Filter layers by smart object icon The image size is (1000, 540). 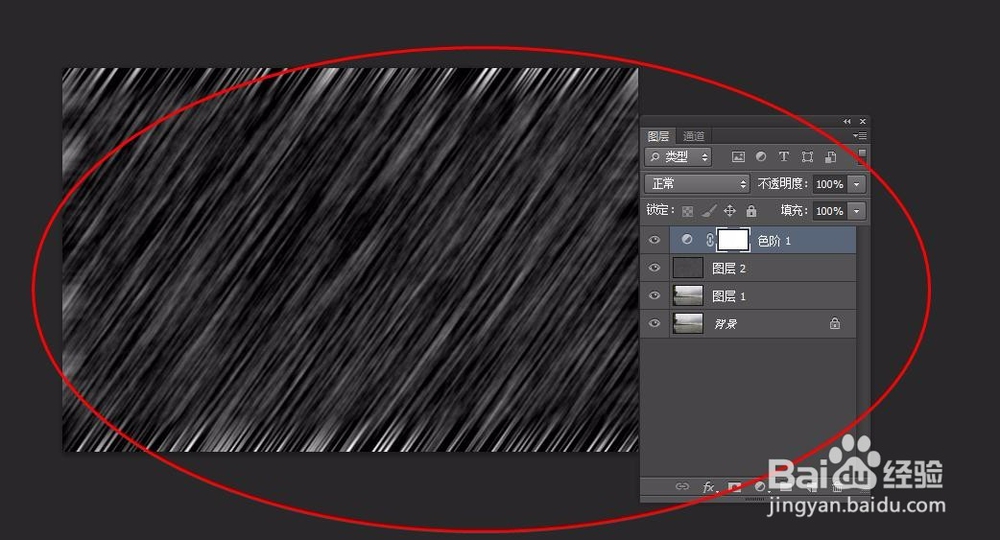point(830,157)
